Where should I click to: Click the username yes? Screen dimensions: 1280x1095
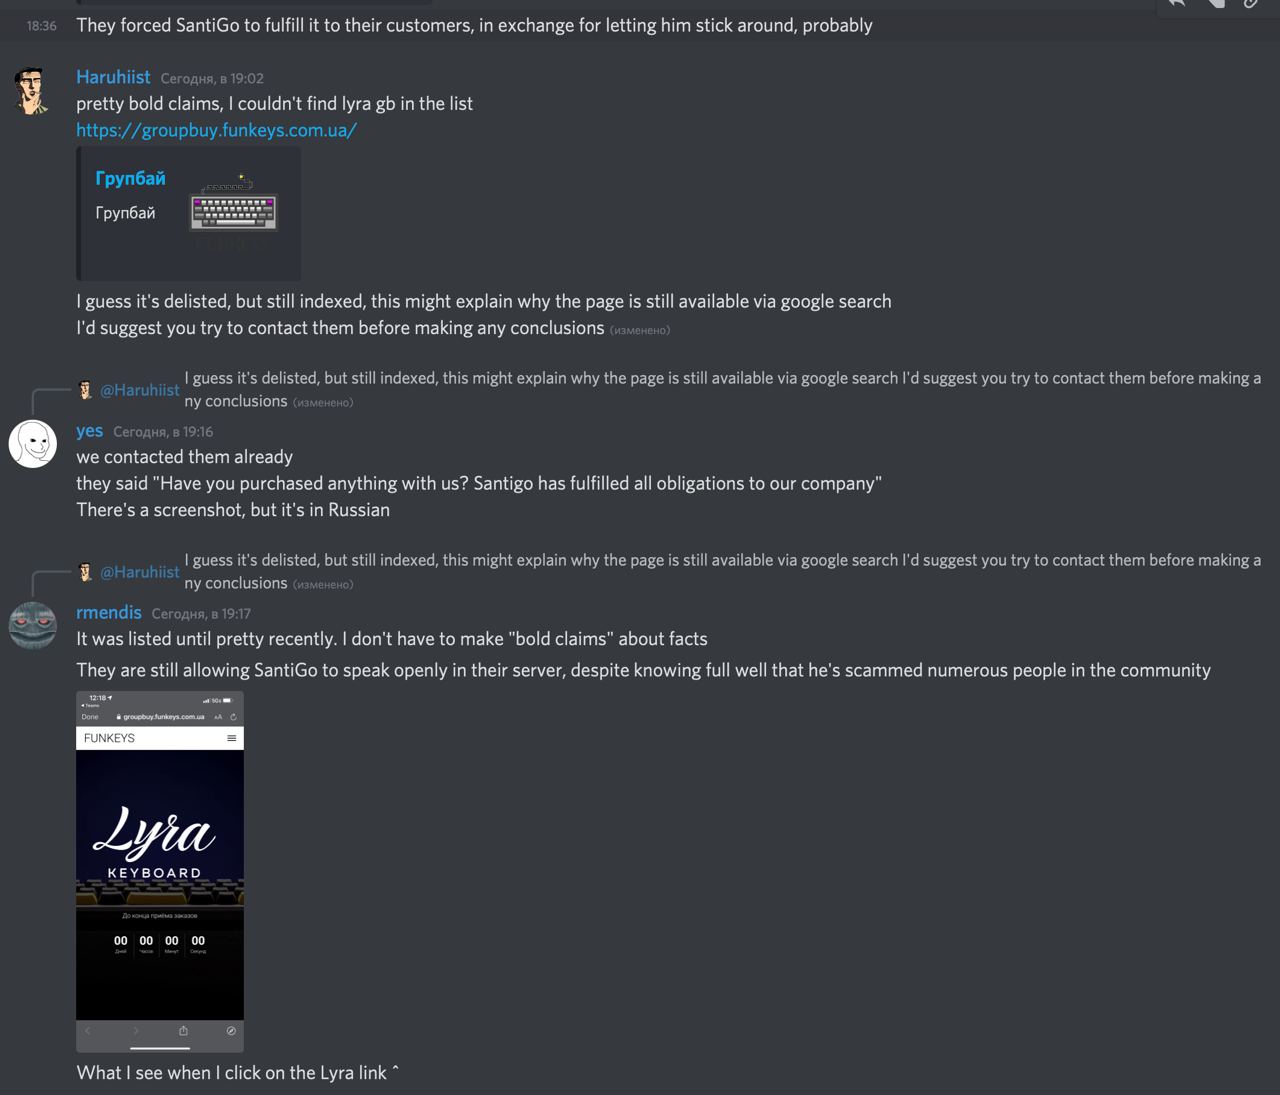(89, 431)
